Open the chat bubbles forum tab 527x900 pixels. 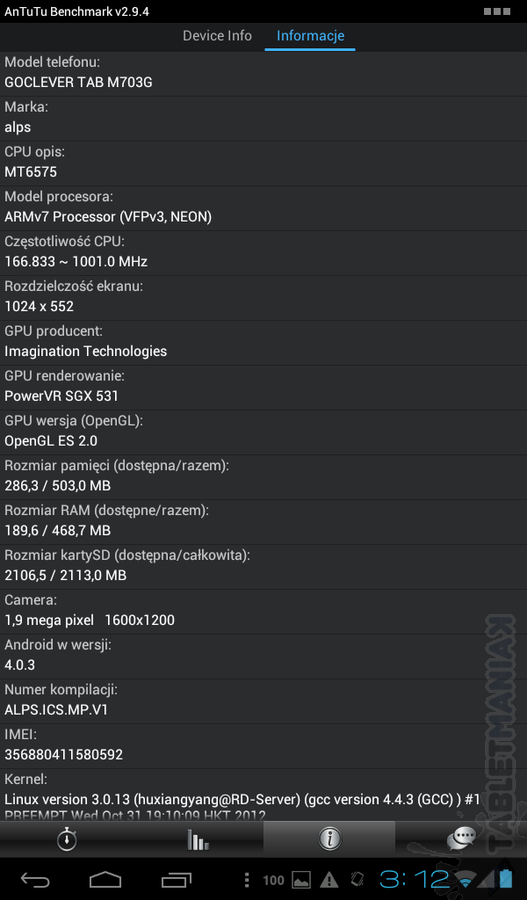(461, 839)
